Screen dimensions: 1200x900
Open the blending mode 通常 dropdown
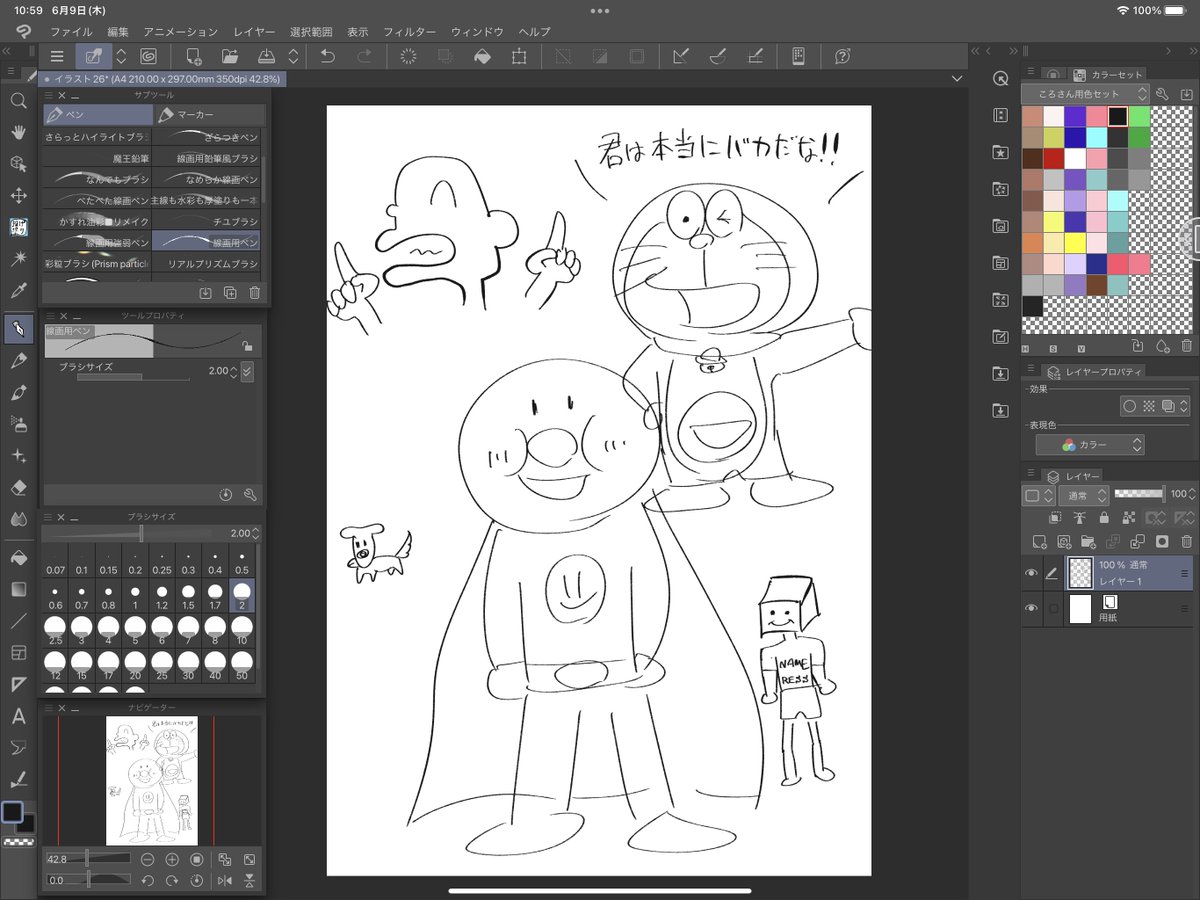[x=1084, y=494]
